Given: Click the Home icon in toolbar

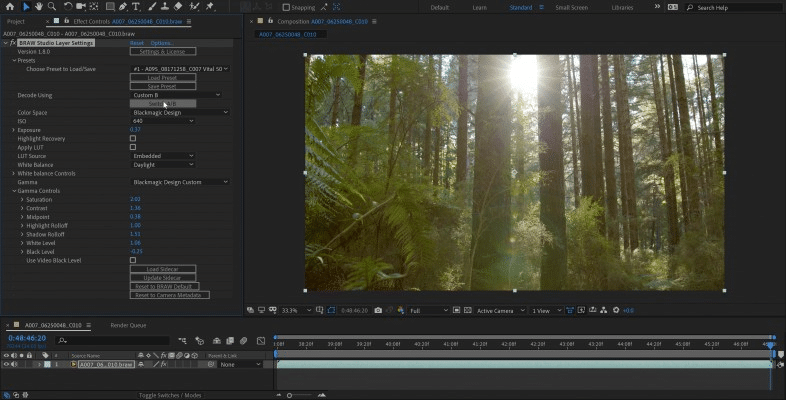Looking at the screenshot, I should click(x=9, y=7).
